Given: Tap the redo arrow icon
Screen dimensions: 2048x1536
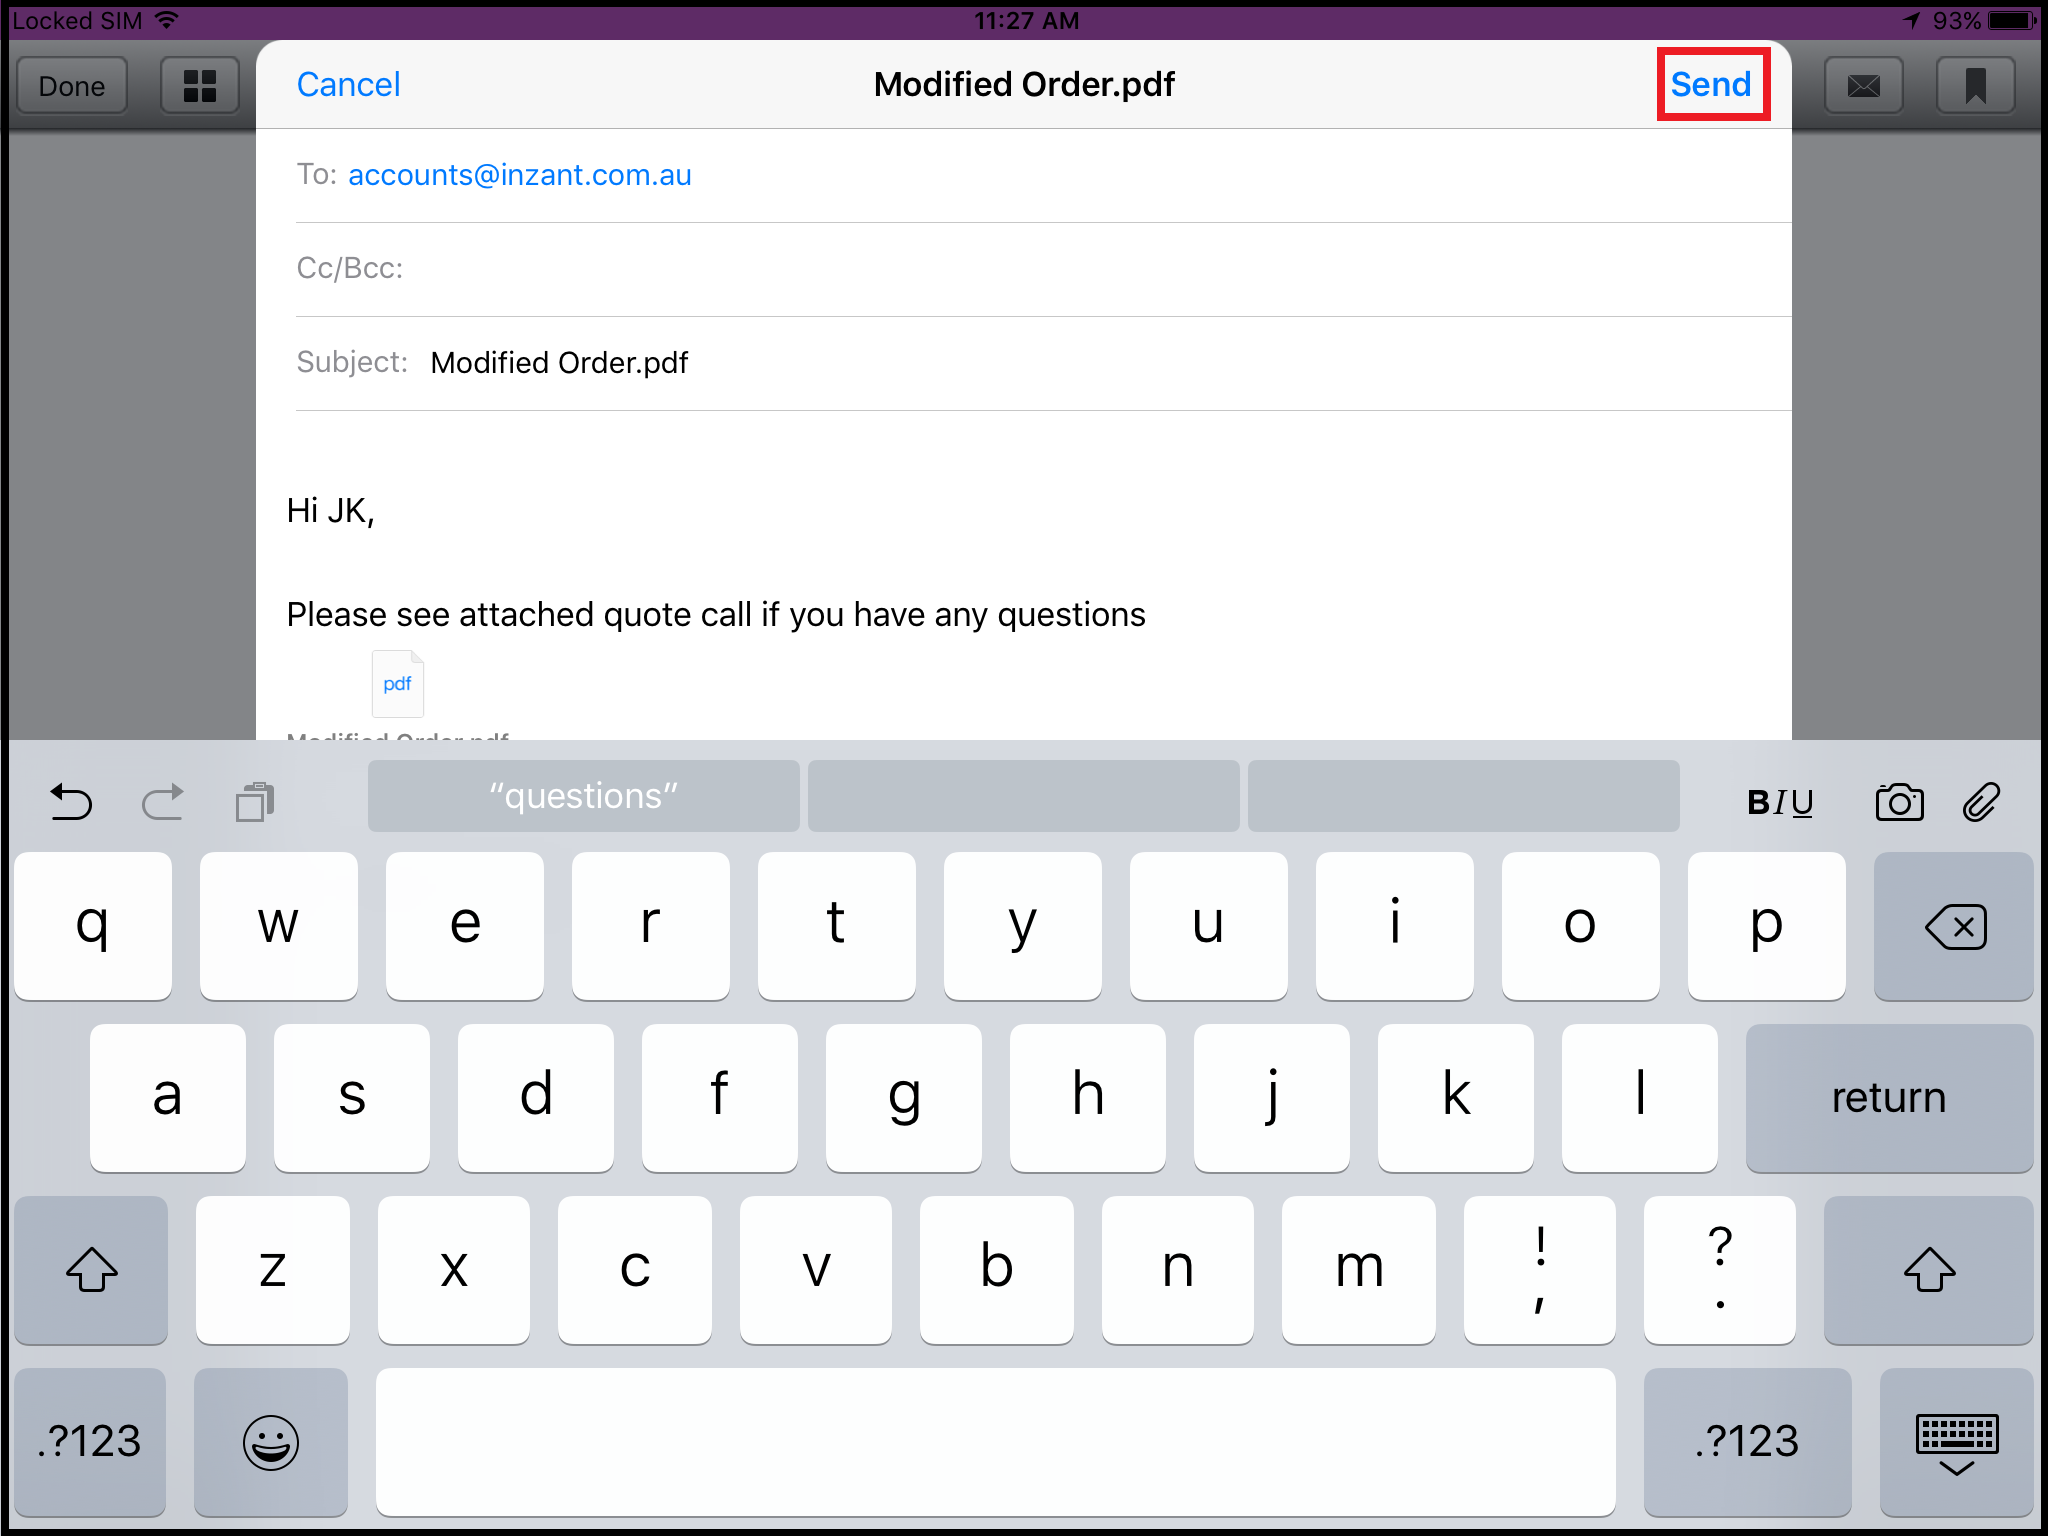Looking at the screenshot, I should pyautogui.click(x=162, y=801).
